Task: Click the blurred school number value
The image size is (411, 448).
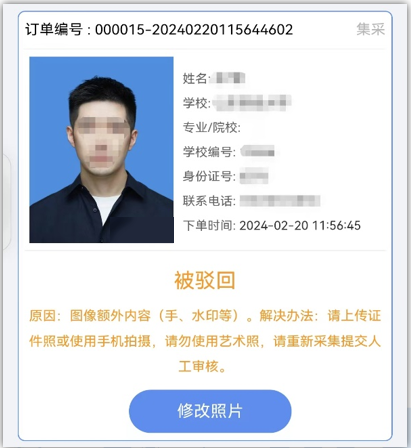Action: click(258, 152)
